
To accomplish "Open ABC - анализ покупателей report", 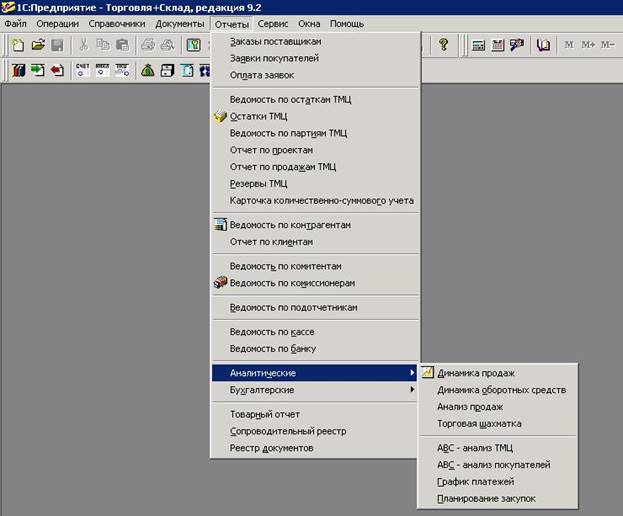I will pos(493,464).
